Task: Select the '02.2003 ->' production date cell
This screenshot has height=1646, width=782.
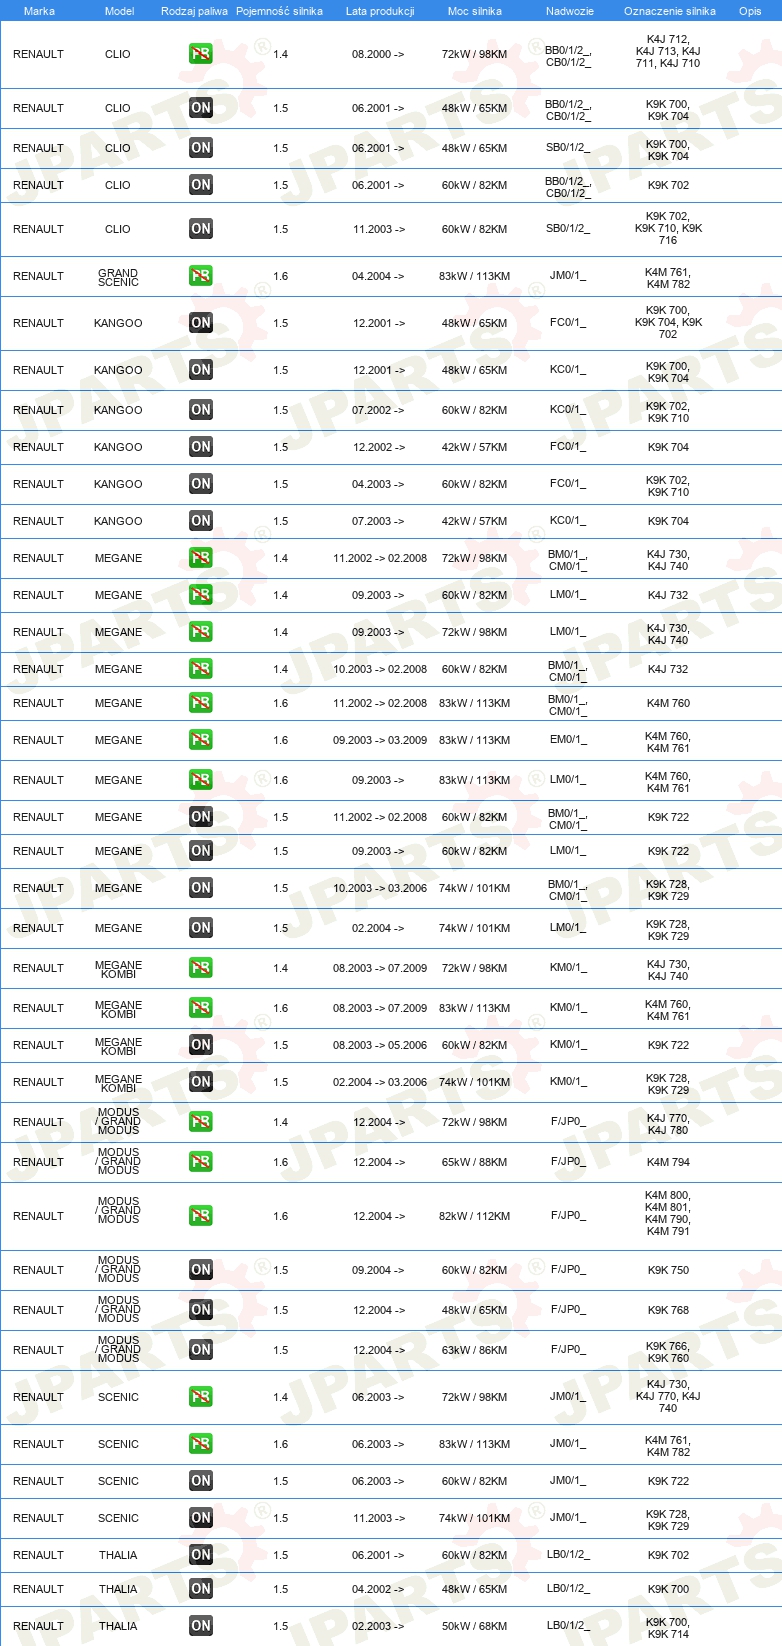Action: tap(378, 1626)
